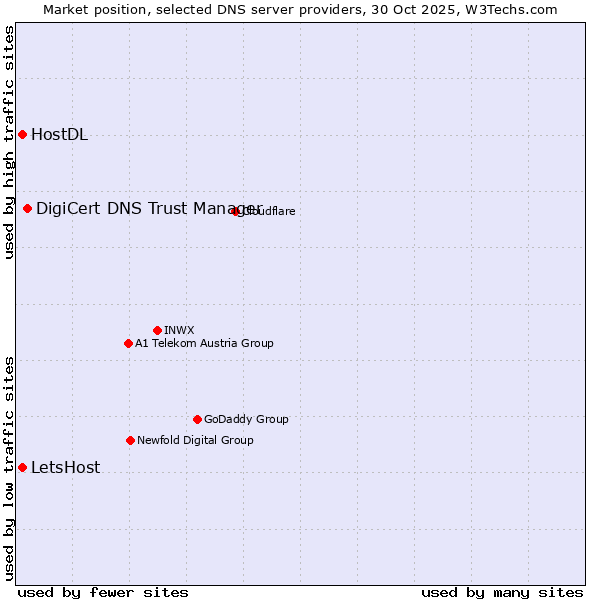Click the GoDaddy Group data point marker
This screenshot has width=600, height=600.
197,420
